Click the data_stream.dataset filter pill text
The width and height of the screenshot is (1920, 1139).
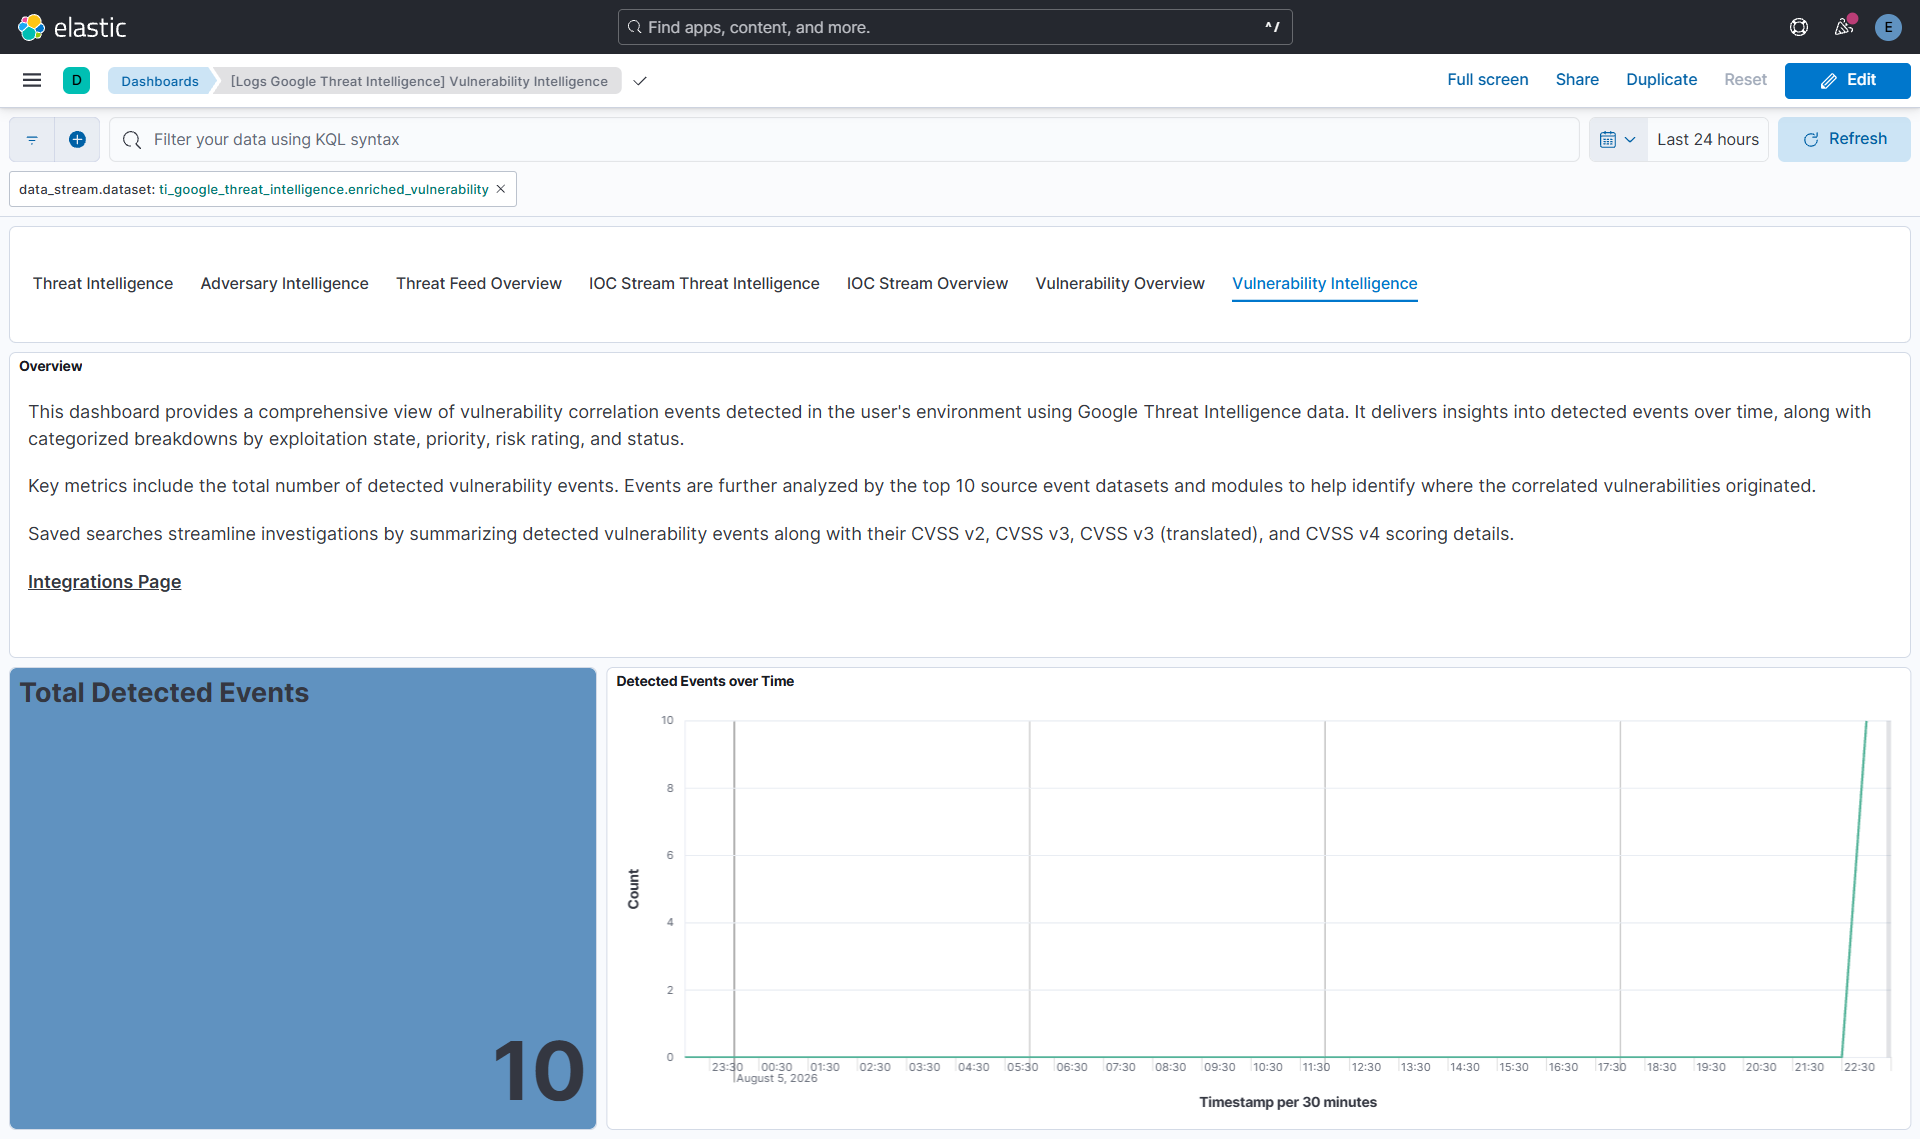[x=254, y=189]
